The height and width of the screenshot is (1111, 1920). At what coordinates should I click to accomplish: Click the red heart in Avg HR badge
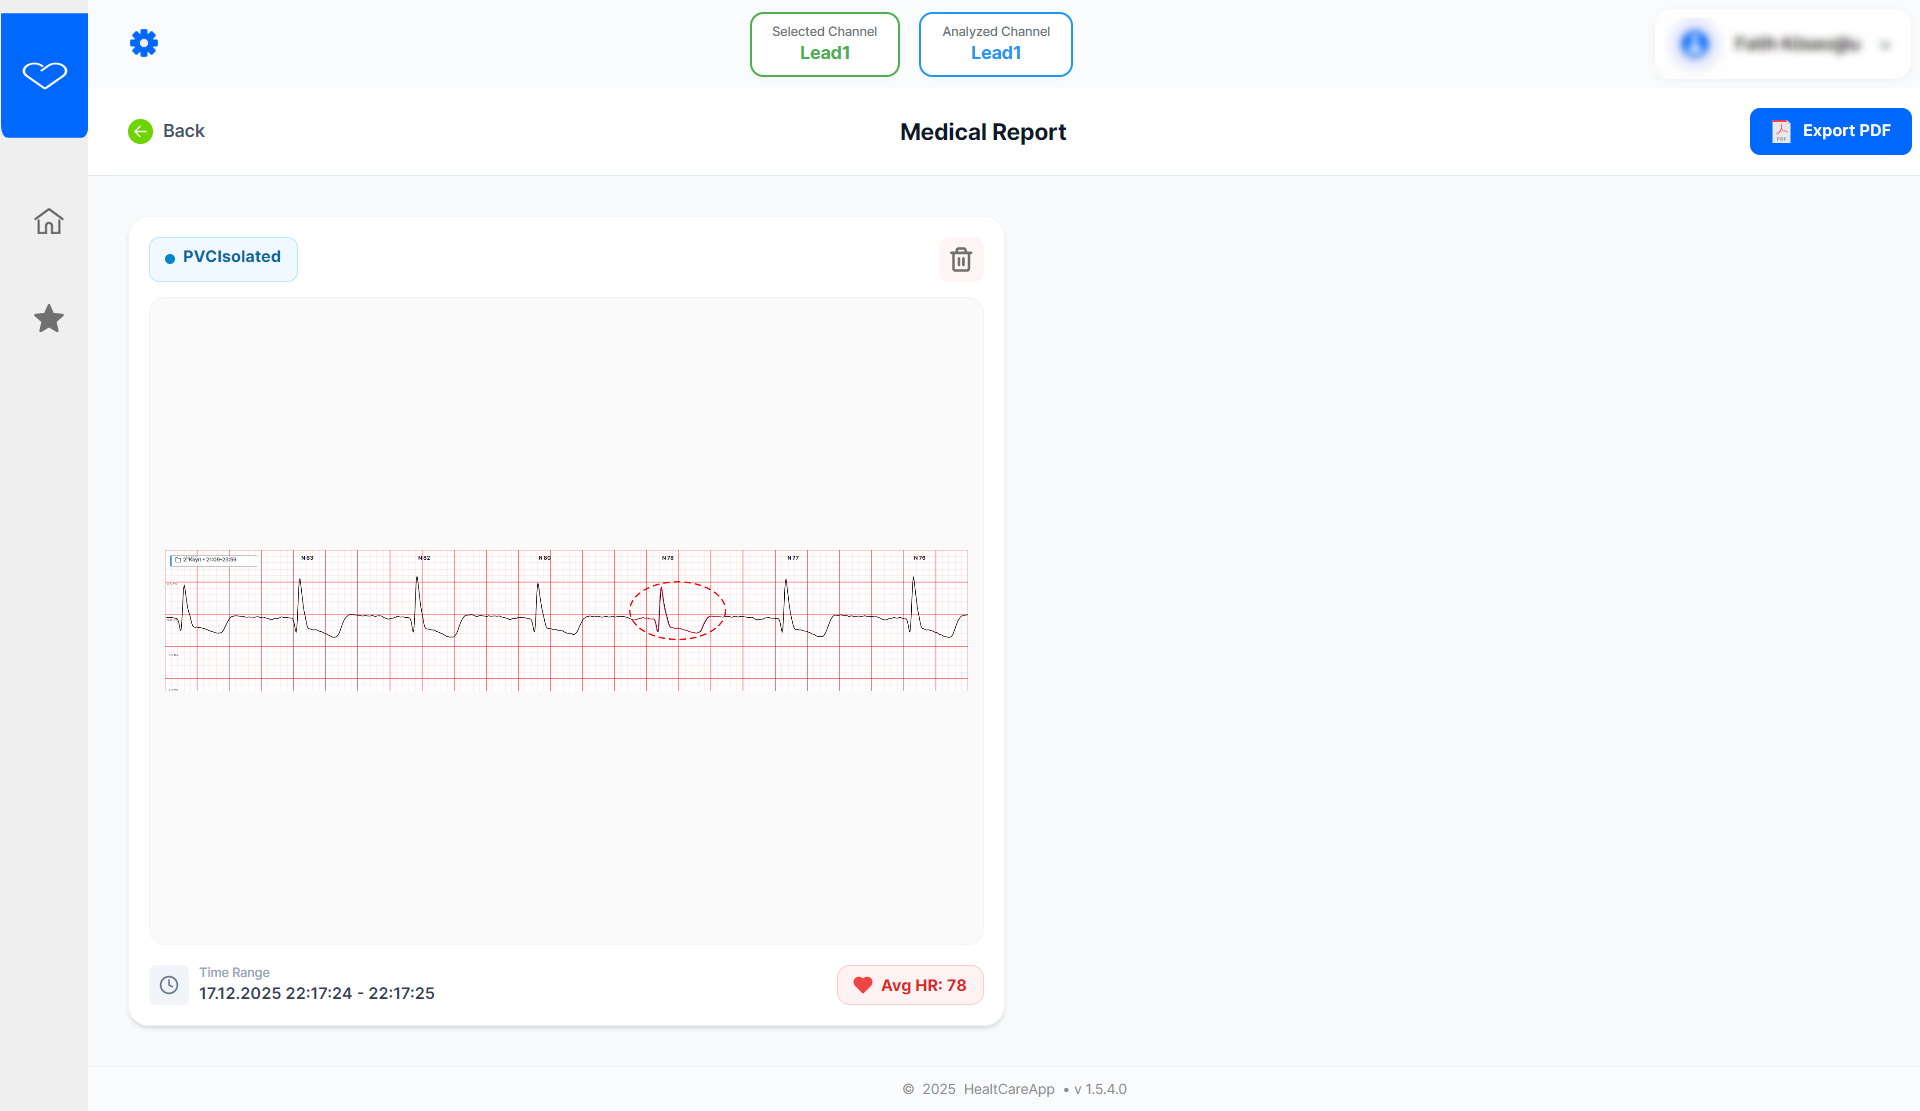tap(863, 985)
